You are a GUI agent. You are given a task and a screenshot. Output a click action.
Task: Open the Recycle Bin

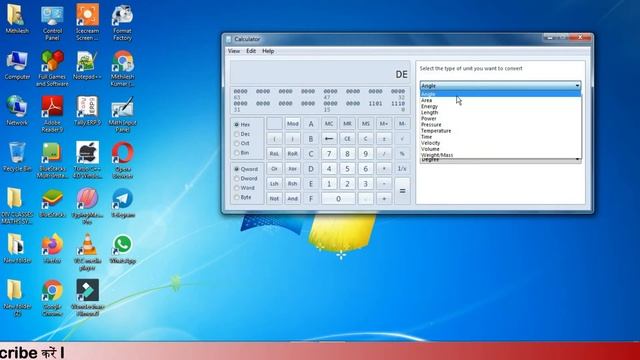click(17, 157)
